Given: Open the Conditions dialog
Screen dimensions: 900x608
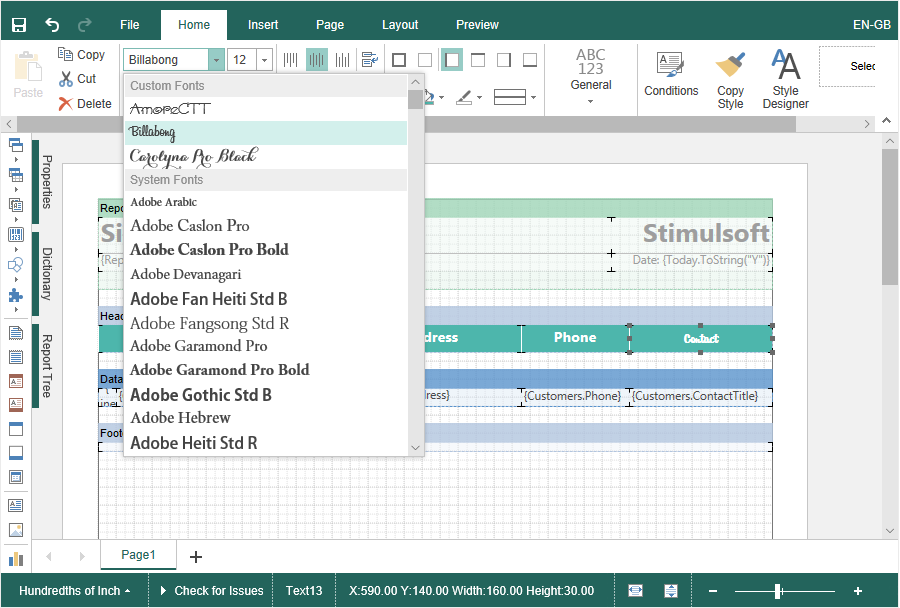Looking at the screenshot, I should click(671, 75).
